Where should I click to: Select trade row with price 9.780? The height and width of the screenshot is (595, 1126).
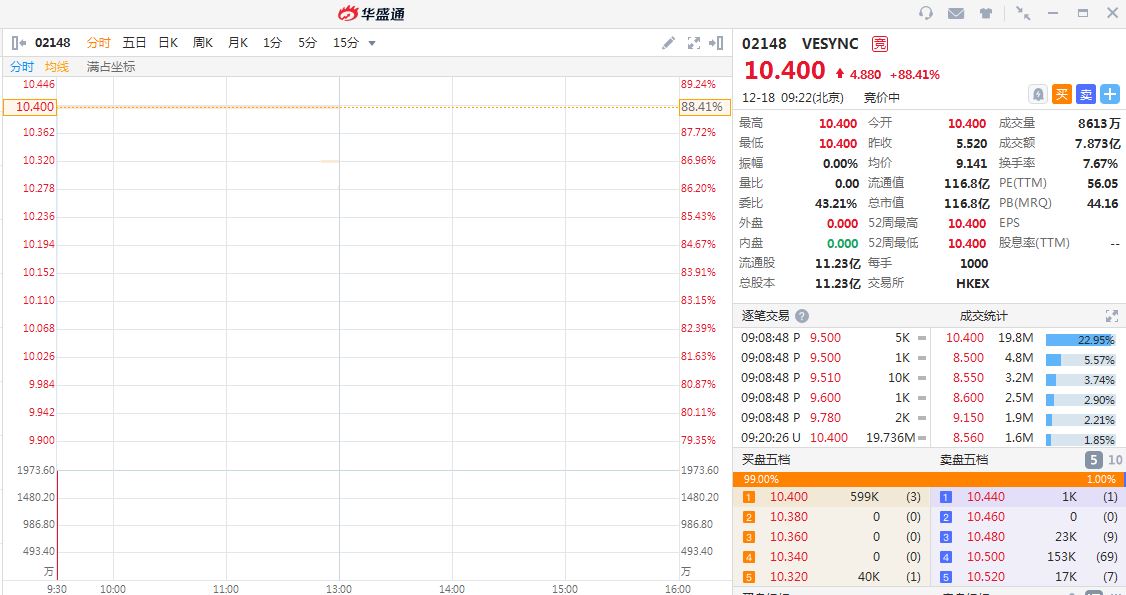coord(833,417)
